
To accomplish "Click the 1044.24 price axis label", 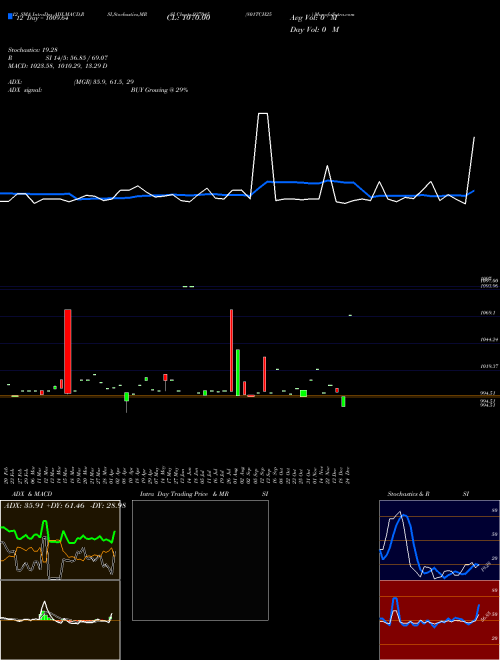I will click(489, 339).
